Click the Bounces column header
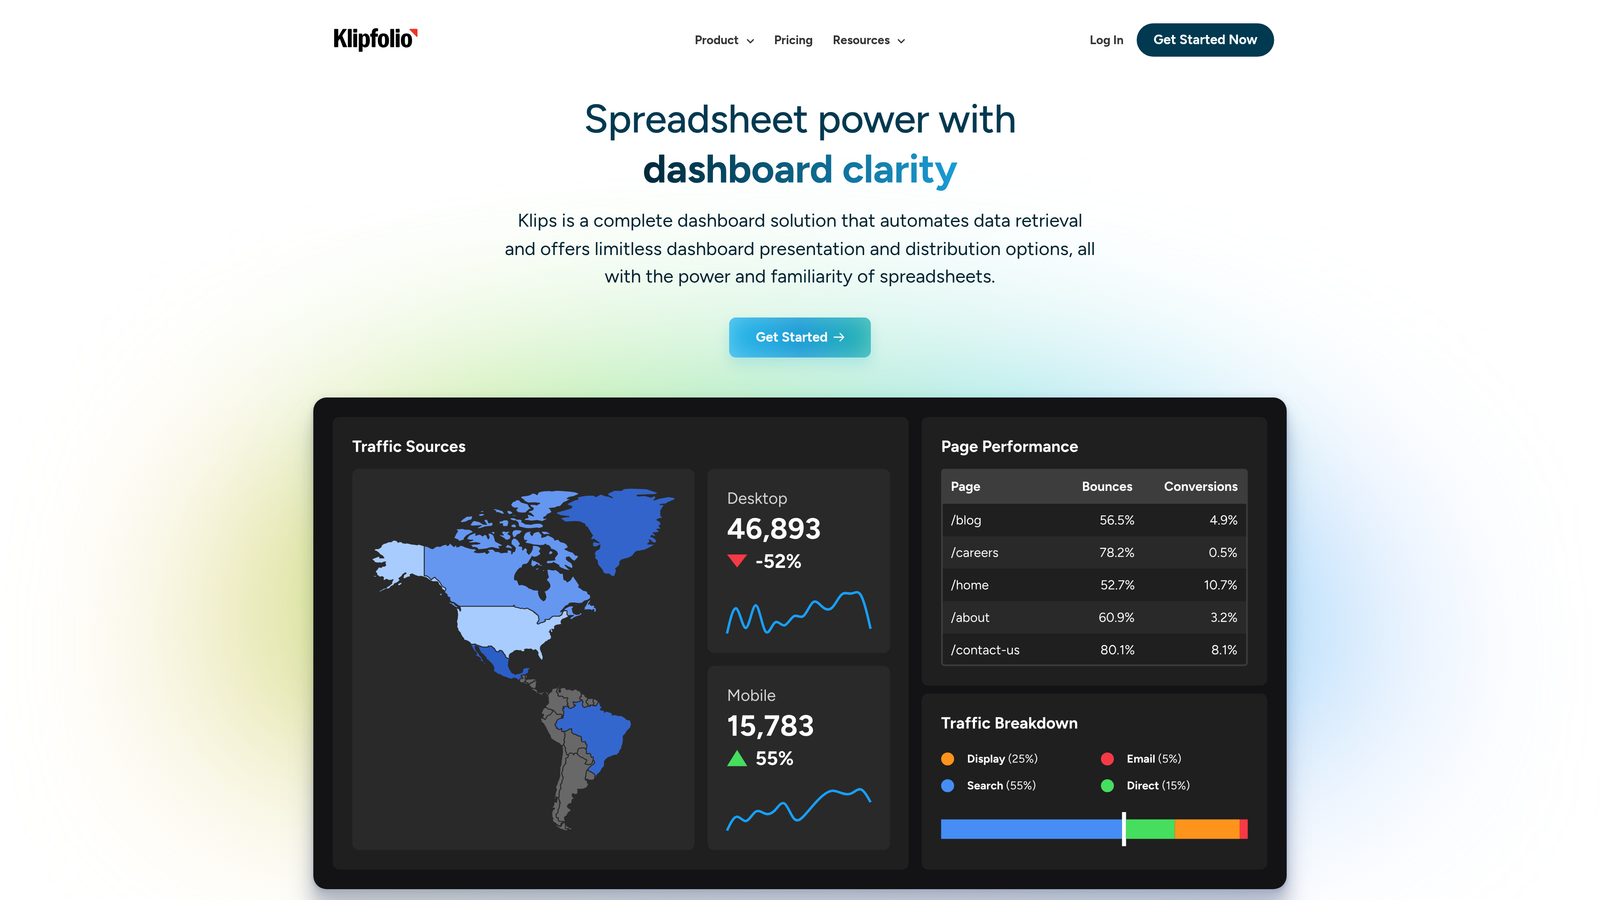Image resolution: width=1600 pixels, height=900 pixels. 1107,487
